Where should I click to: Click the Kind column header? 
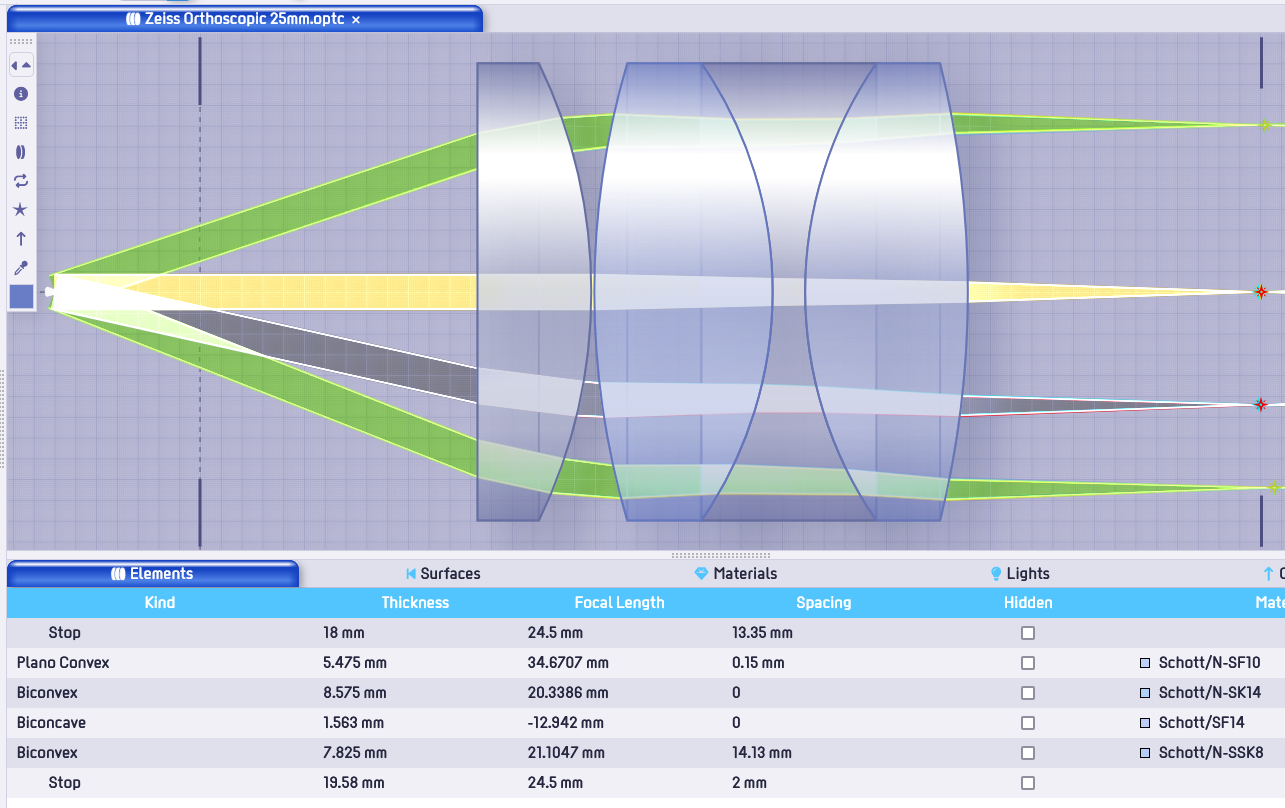160,603
